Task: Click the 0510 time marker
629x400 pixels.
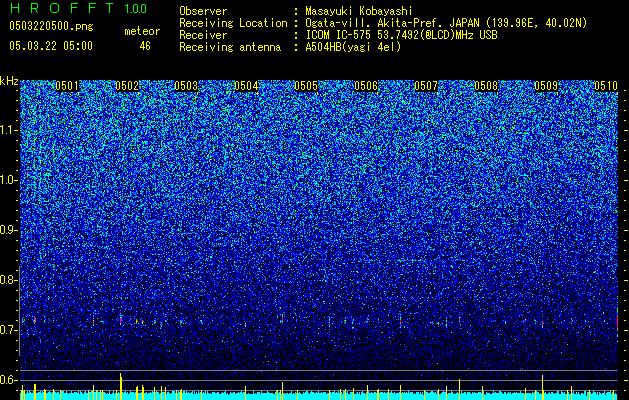Action: [x=606, y=86]
